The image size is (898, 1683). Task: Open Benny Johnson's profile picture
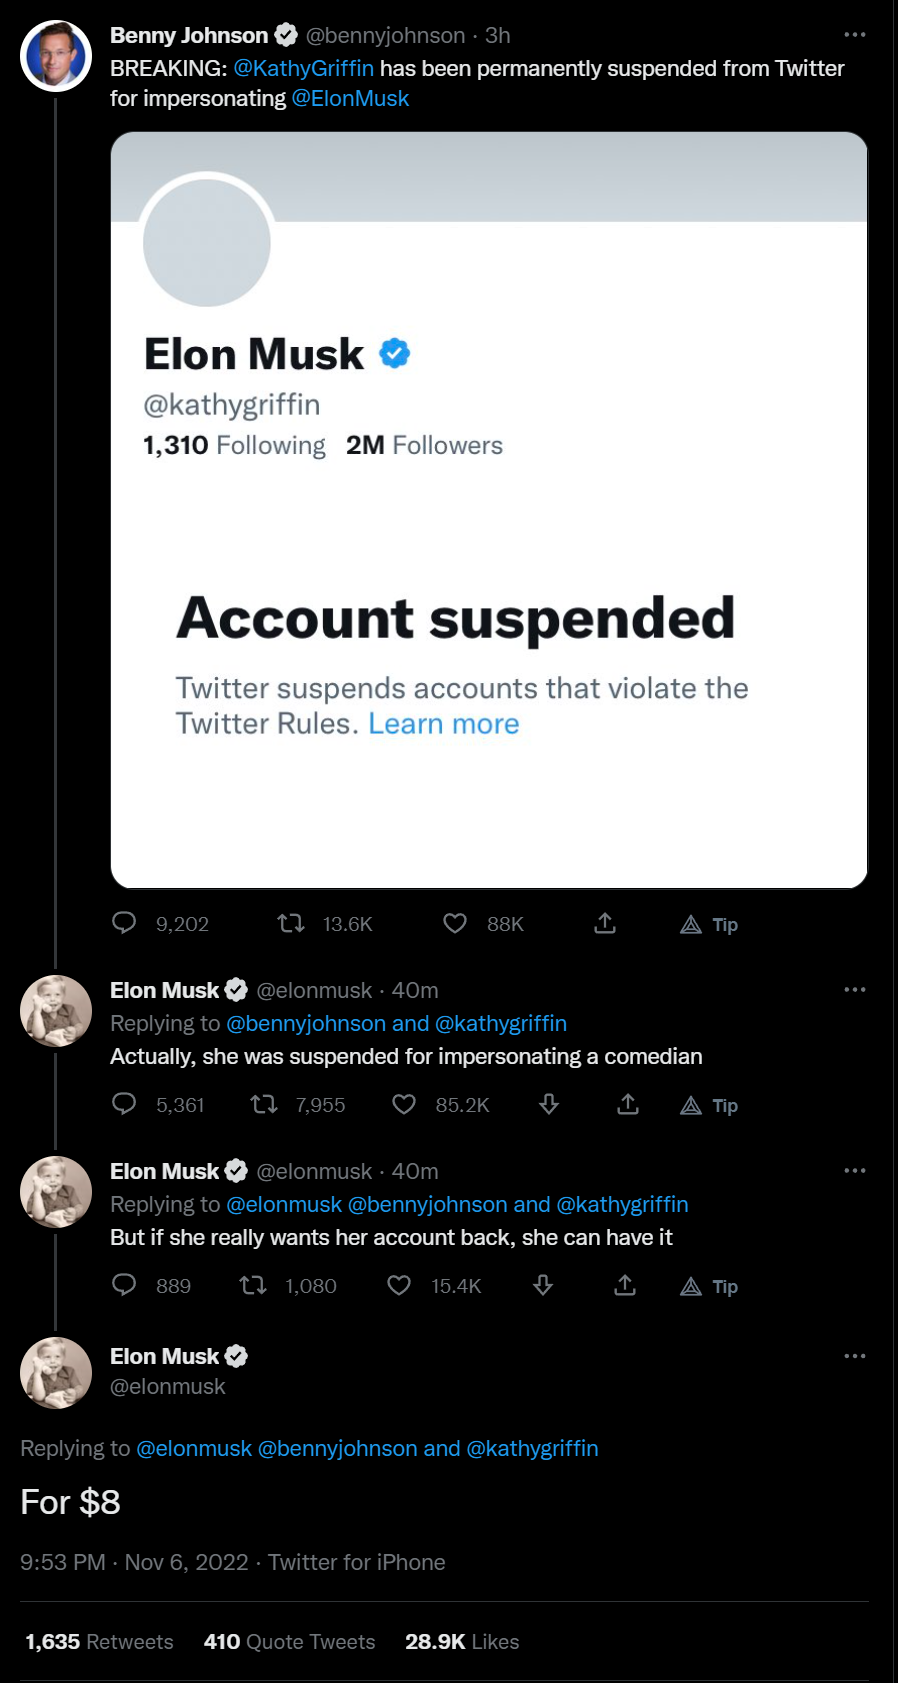point(56,56)
